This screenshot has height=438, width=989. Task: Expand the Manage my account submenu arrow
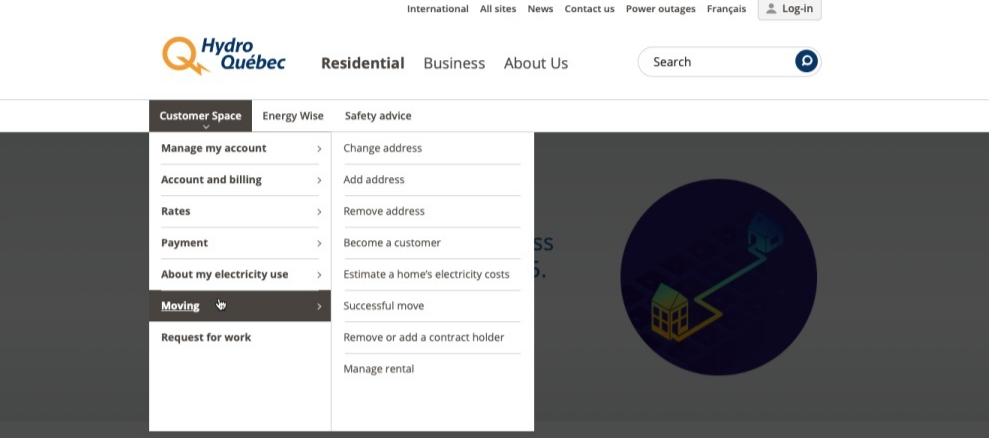point(319,149)
